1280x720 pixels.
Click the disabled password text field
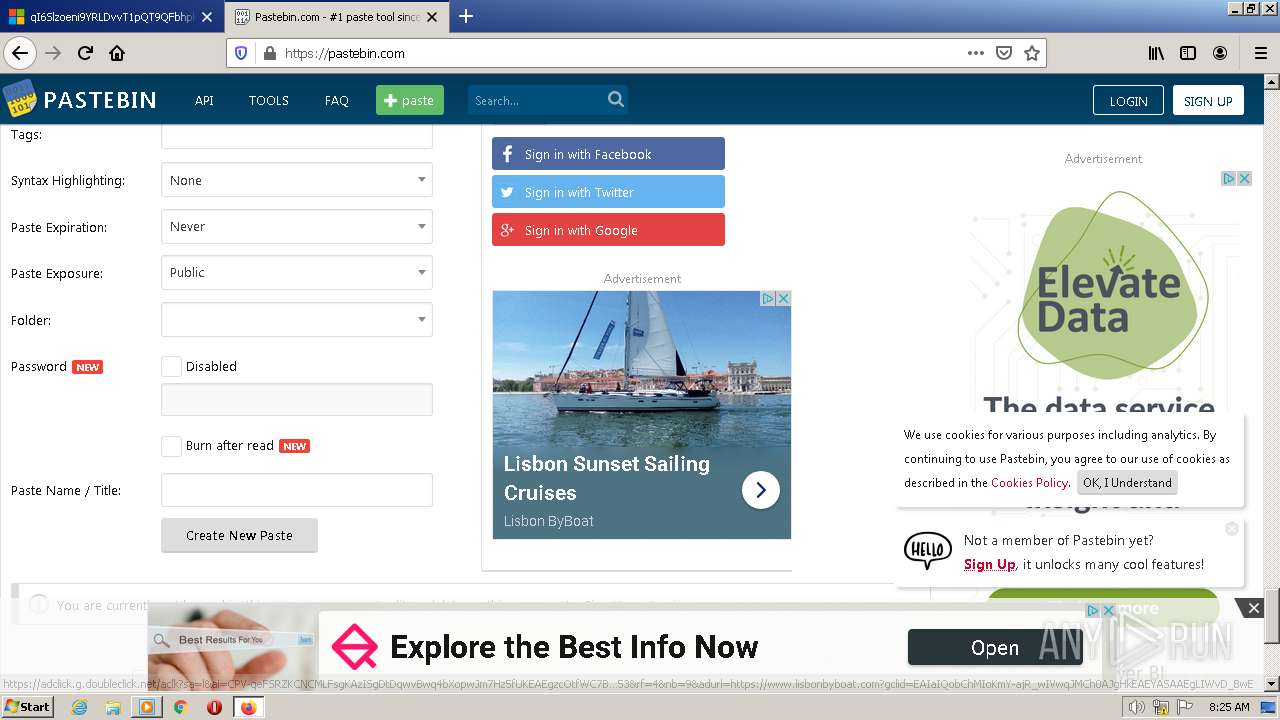[x=297, y=399]
